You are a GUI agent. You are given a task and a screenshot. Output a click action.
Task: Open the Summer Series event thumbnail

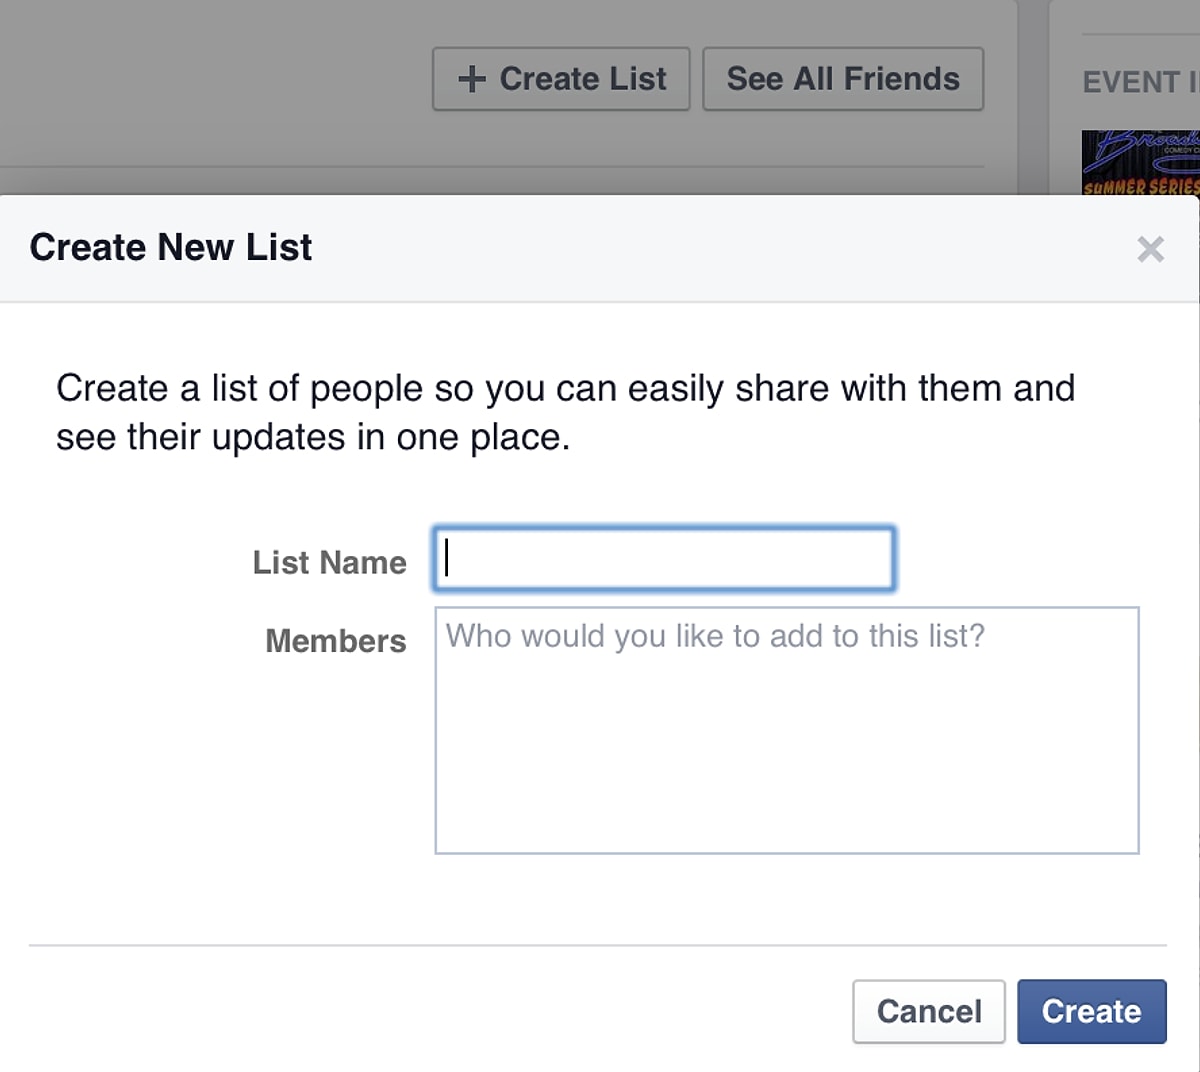(1141, 162)
